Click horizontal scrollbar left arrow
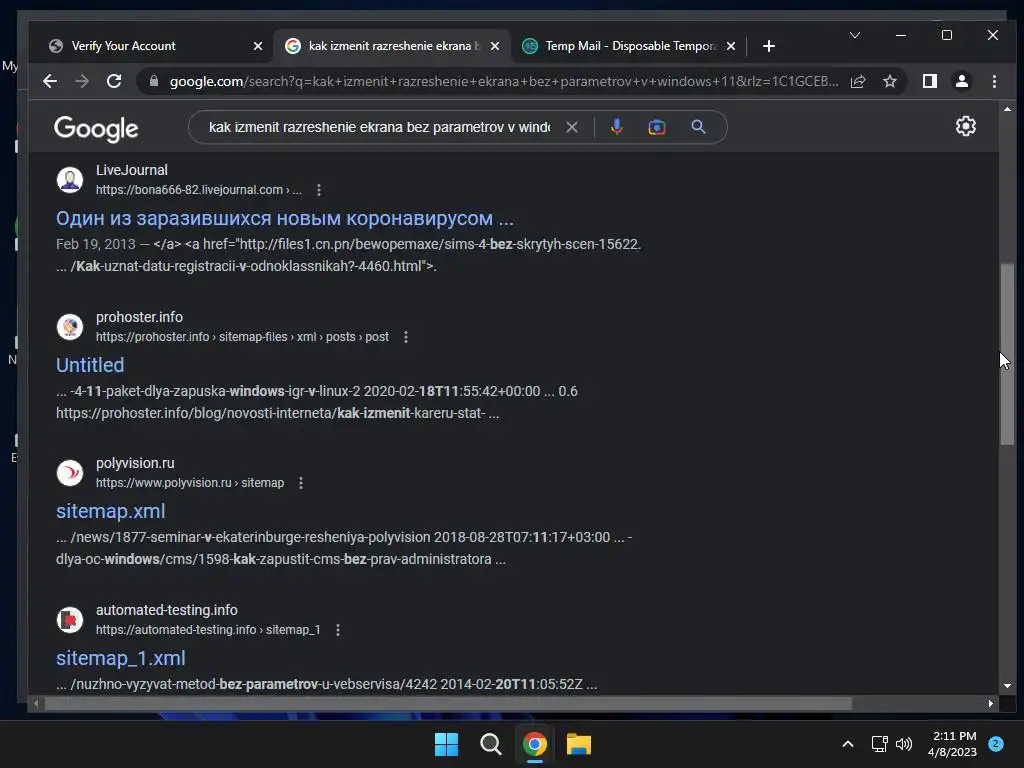Screen dimensions: 1024x768 point(36,703)
